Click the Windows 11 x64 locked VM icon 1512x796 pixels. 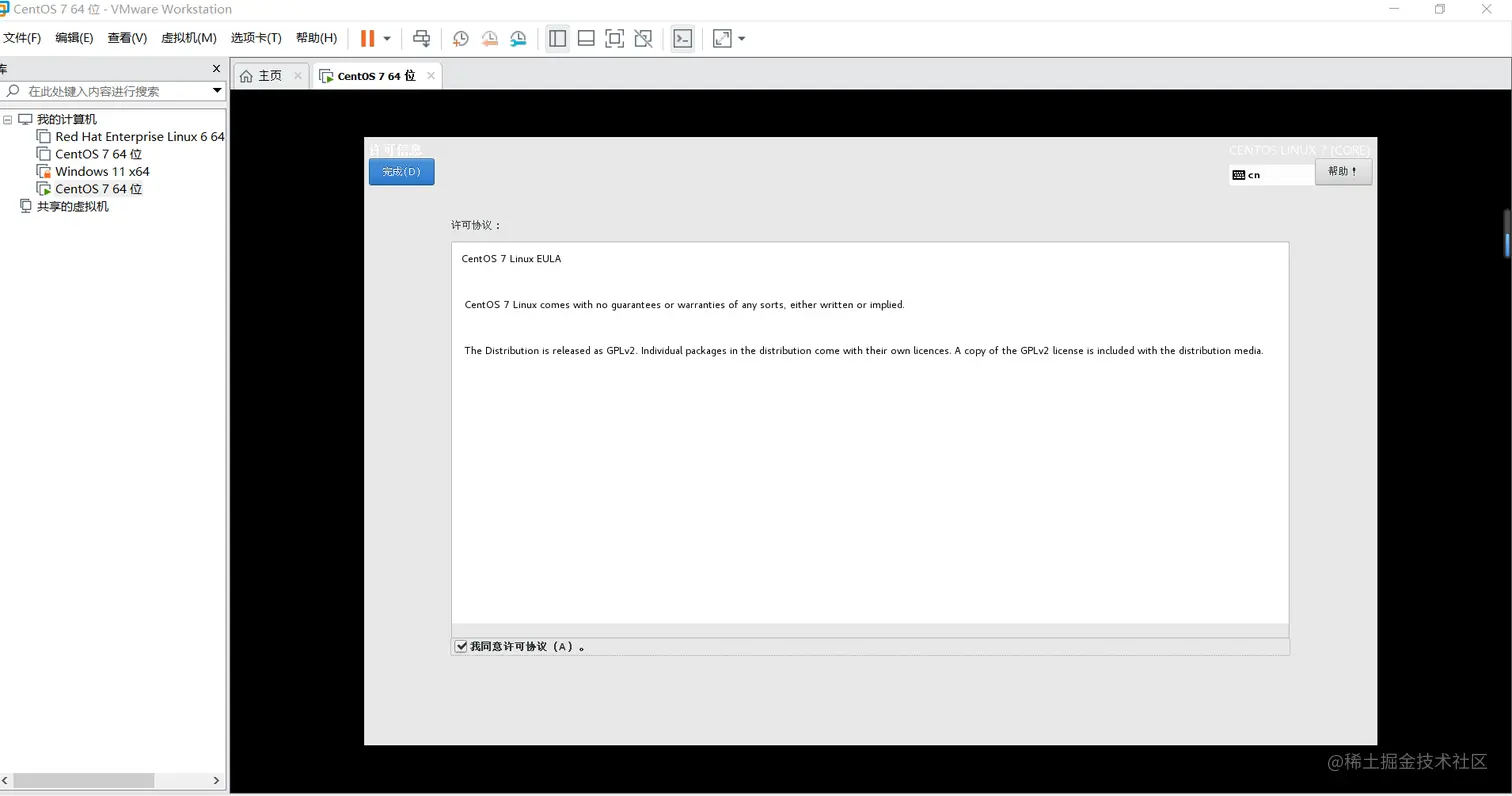click(x=43, y=172)
